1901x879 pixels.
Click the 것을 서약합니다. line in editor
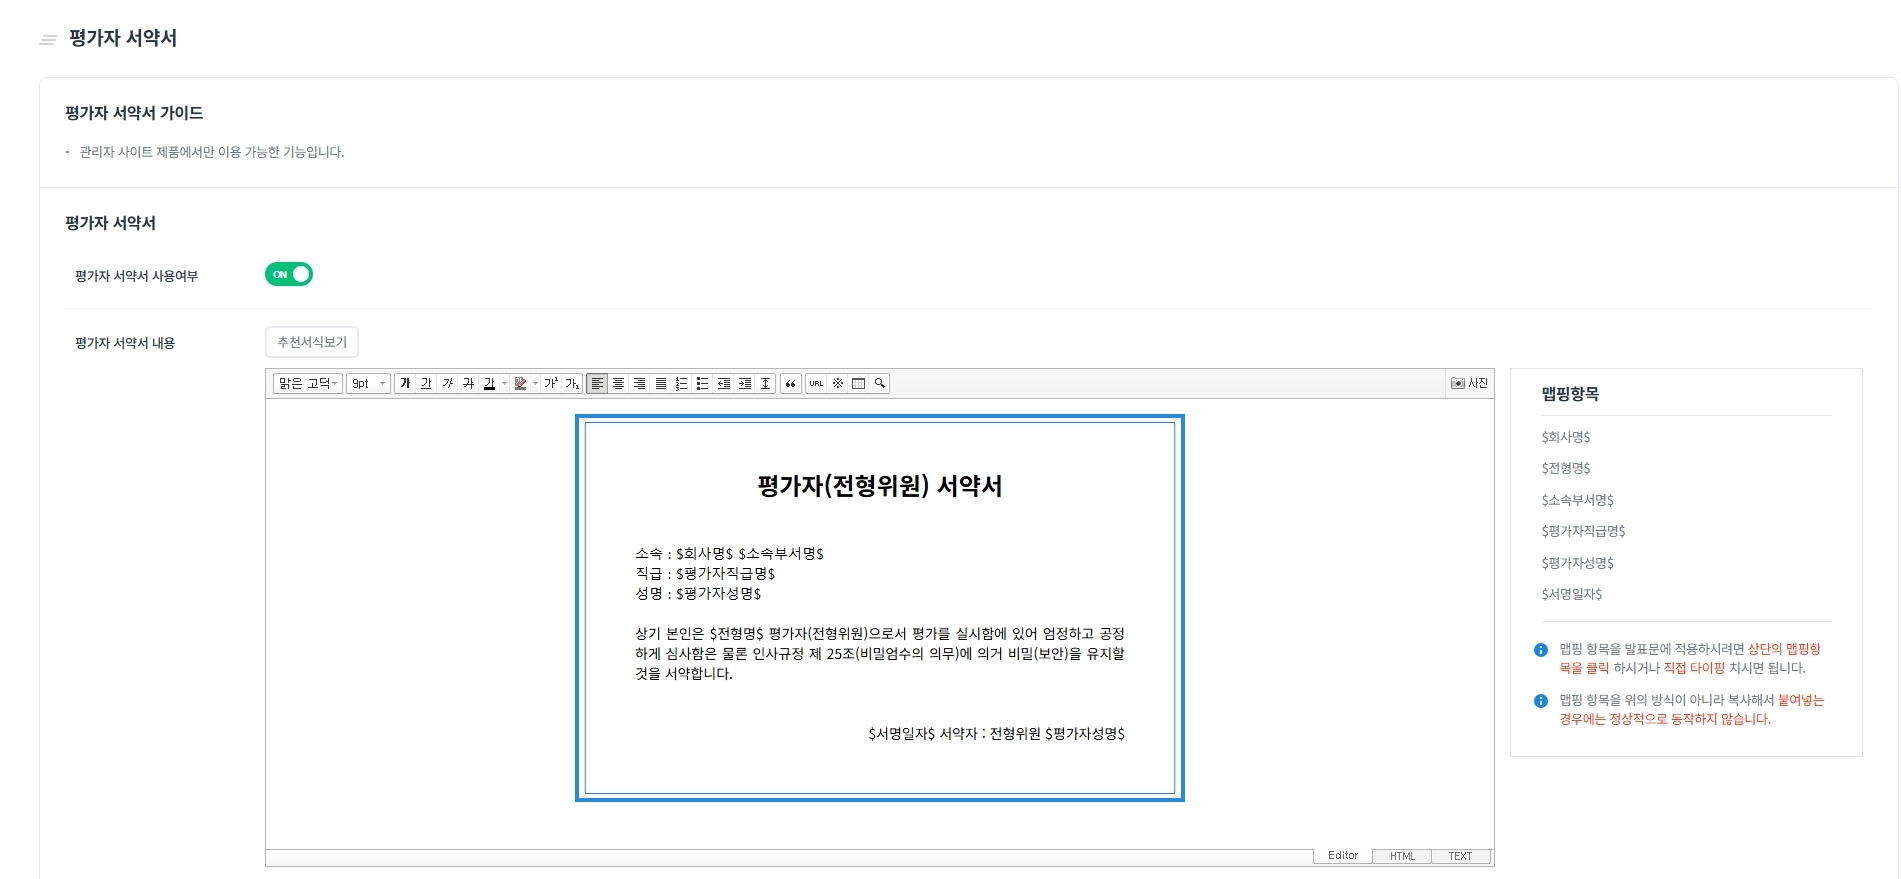coord(684,673)
